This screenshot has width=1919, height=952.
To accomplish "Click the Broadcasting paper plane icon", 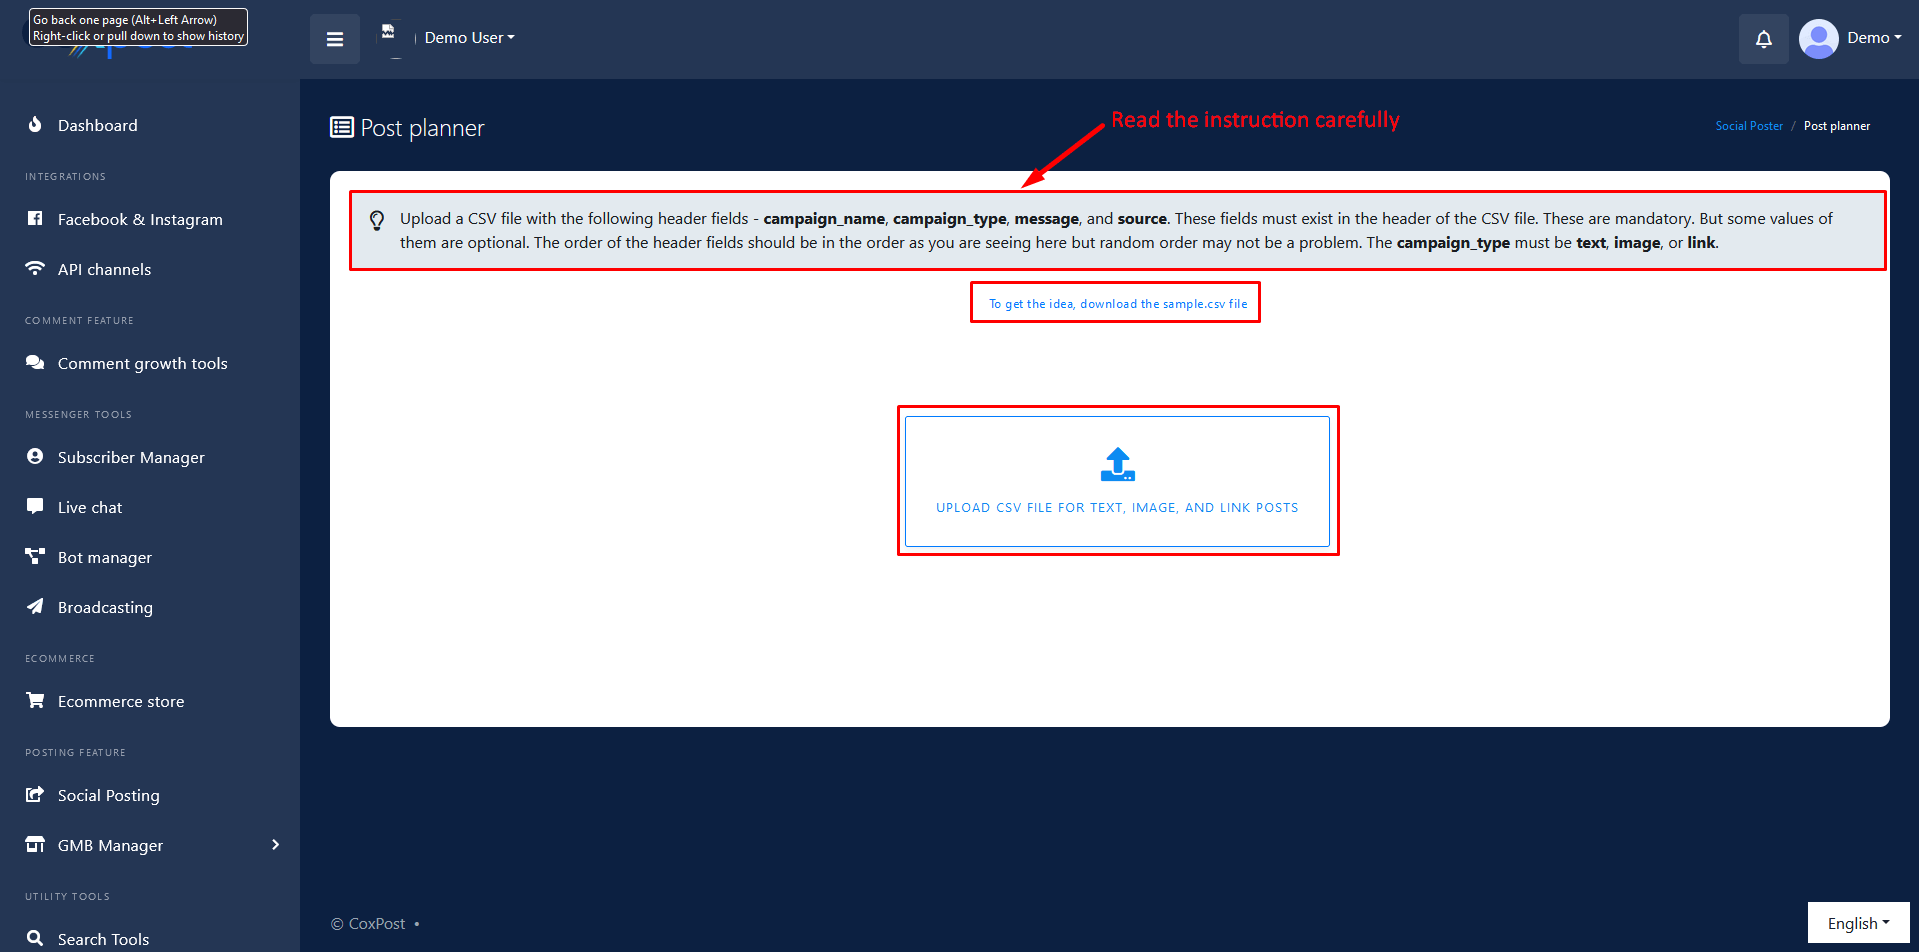I will tap(35, 606).
